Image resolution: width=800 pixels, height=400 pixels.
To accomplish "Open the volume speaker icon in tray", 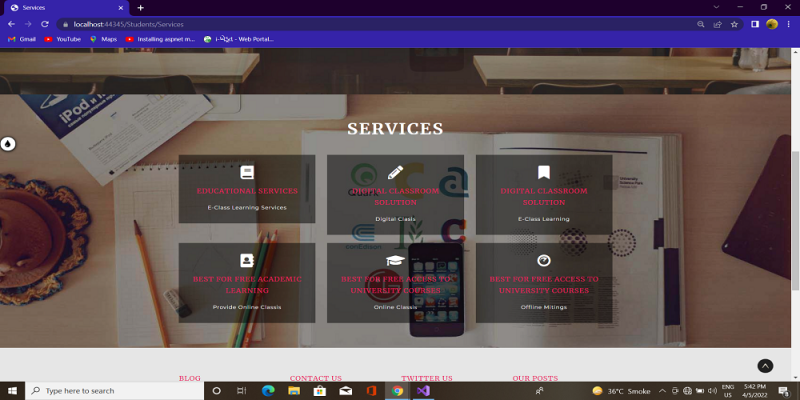I will [x=712, y=391].
